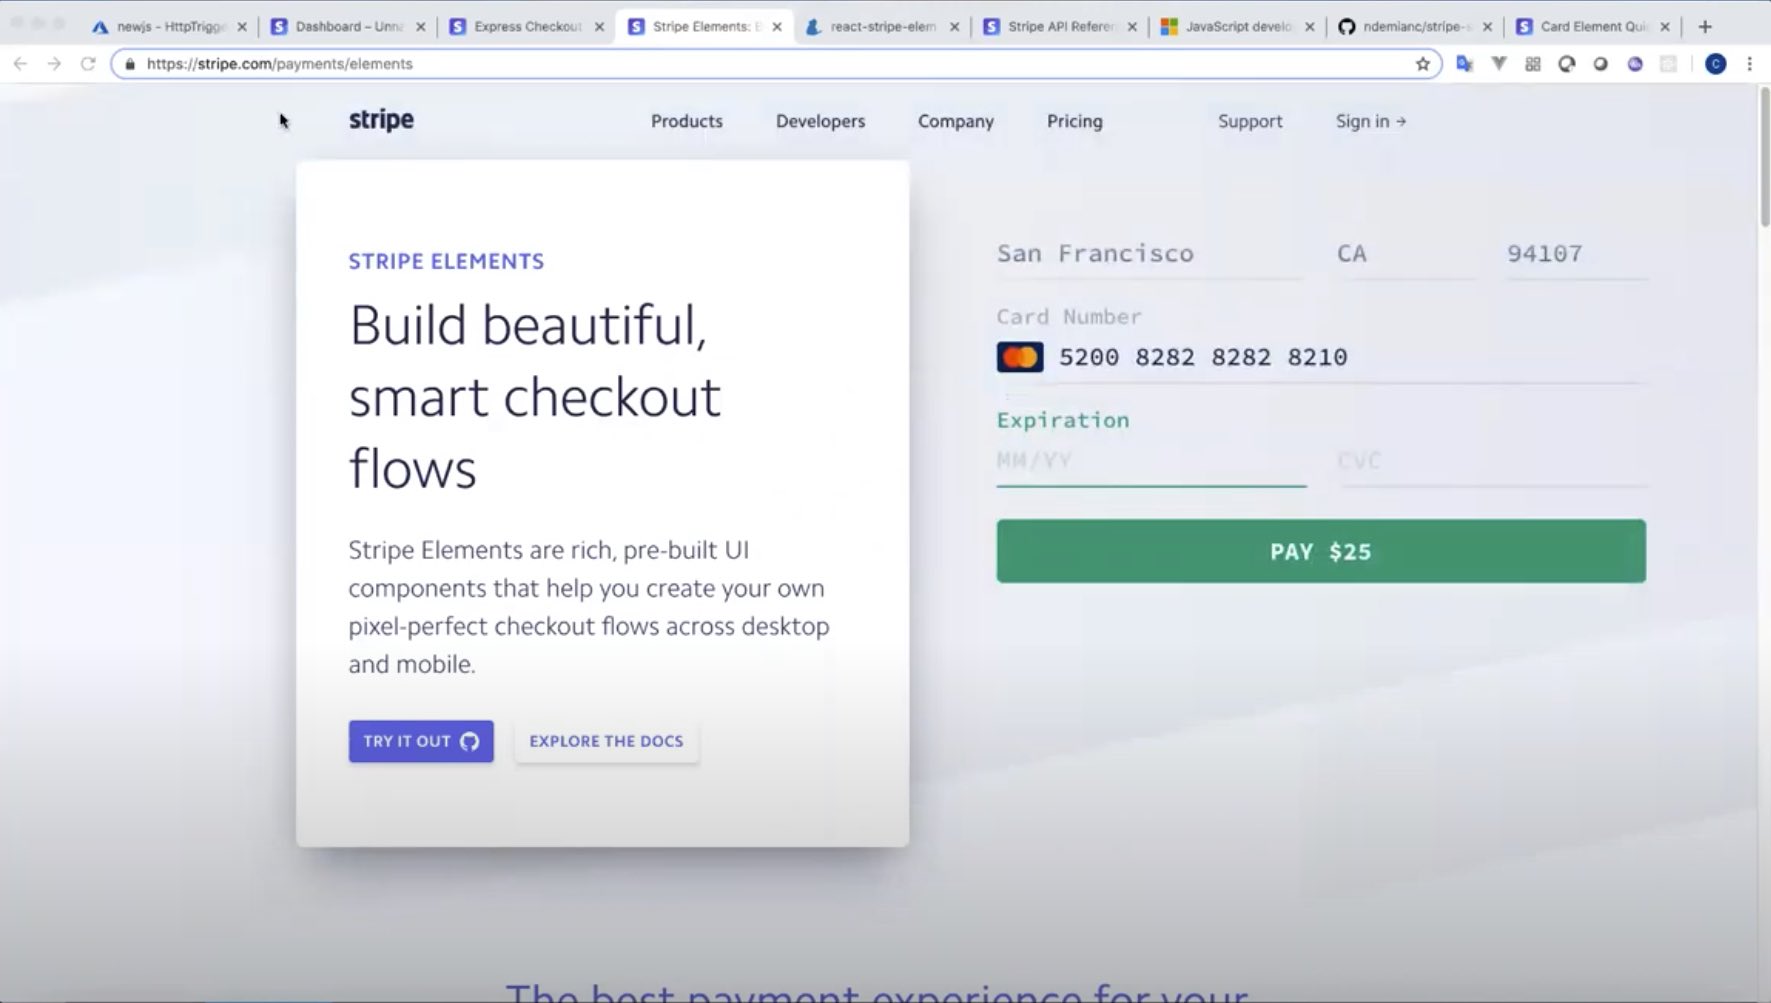Open the Chrome profile avatar C

click(1714, 63)
